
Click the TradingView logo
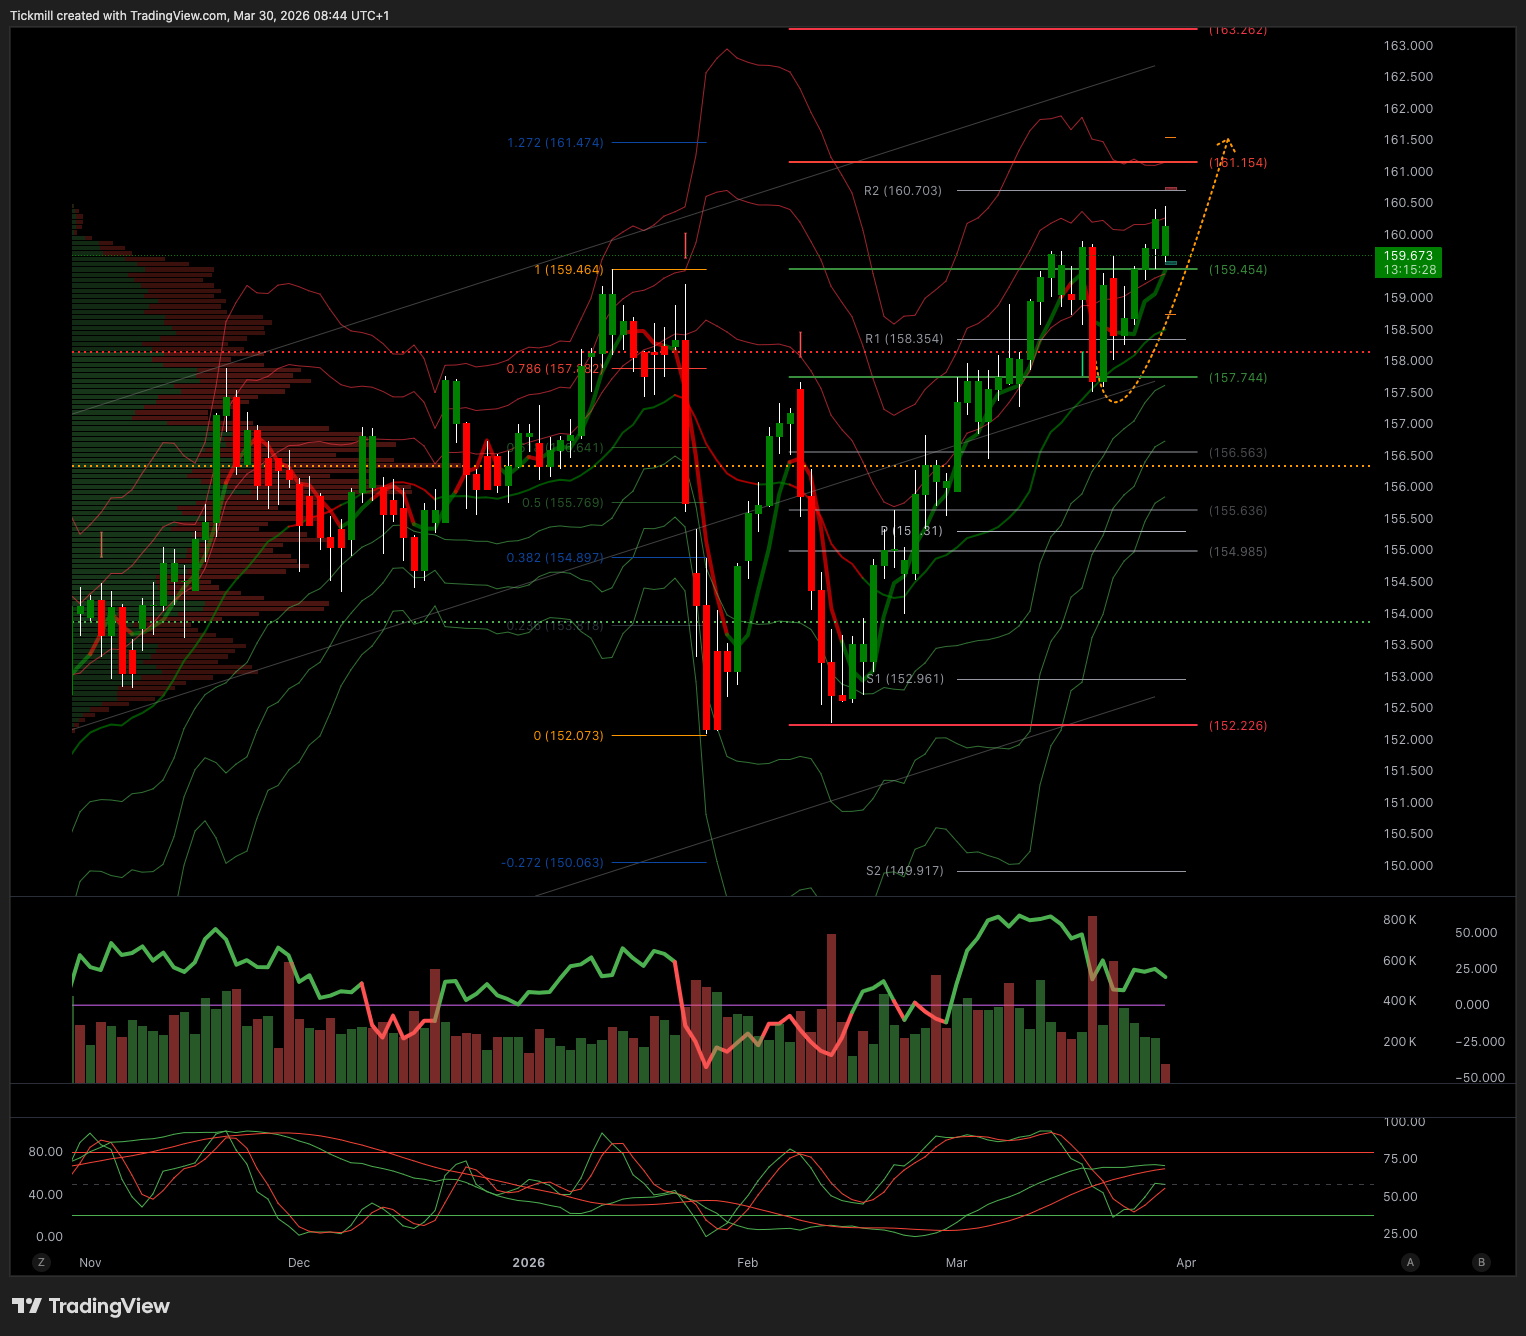click(91, 1306)
